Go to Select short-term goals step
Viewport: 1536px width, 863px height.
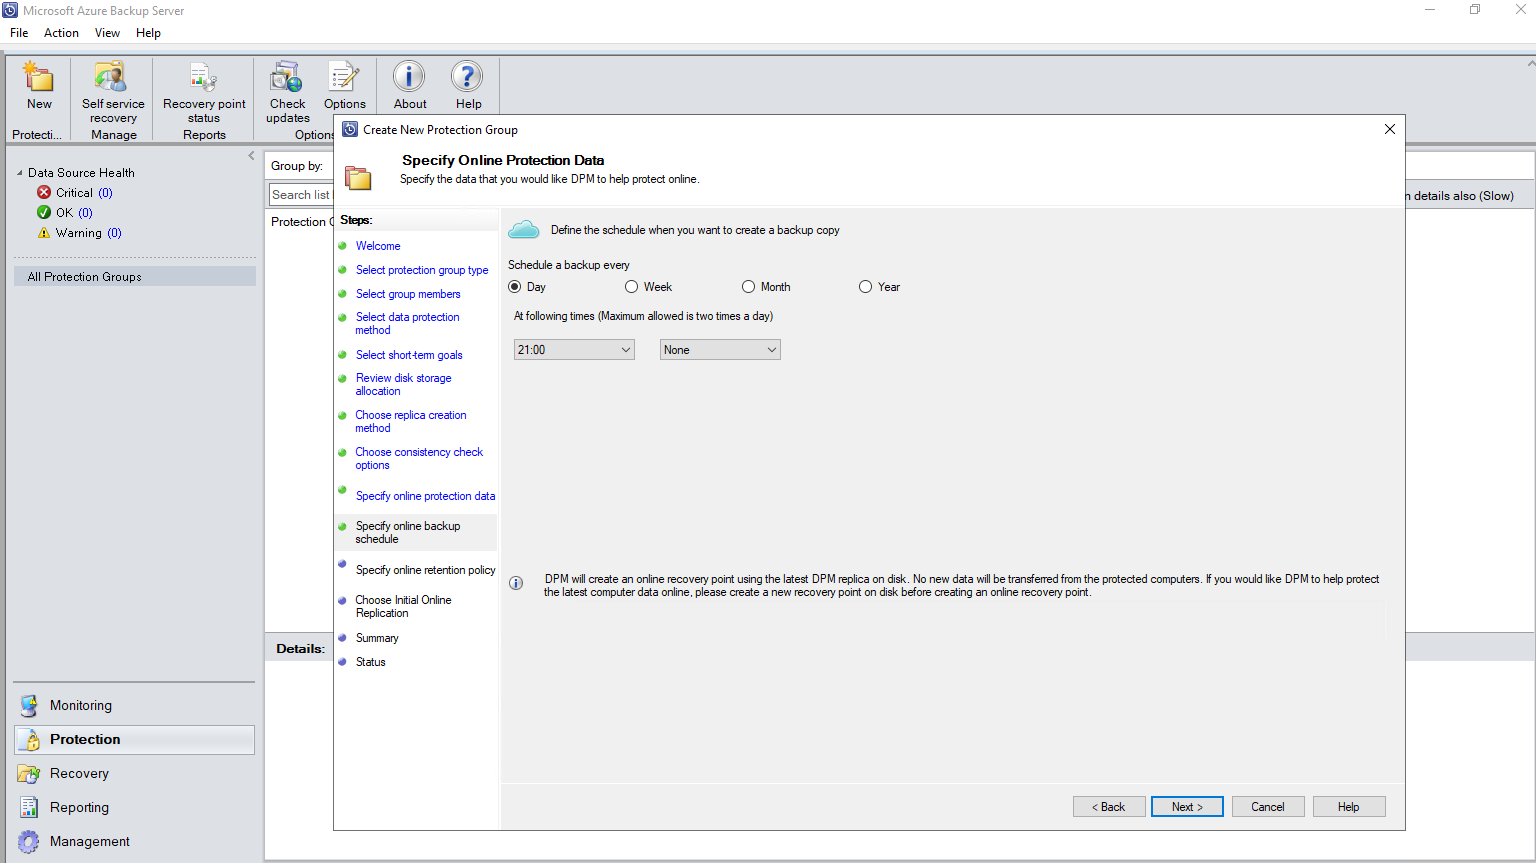pyautogui.click(x=409, y=355)
